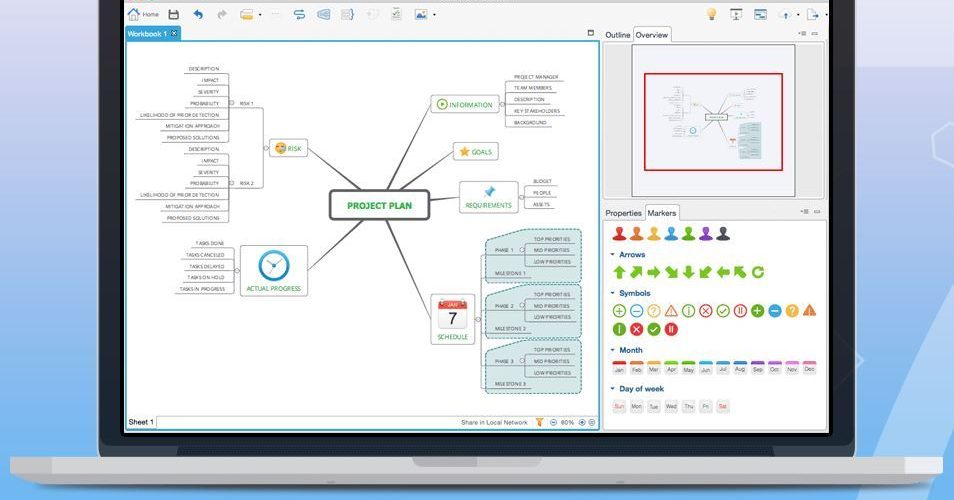954x500 pixels.
Task: Click the lightbulb brainstorm icon
Action: [x=712, y=14]
